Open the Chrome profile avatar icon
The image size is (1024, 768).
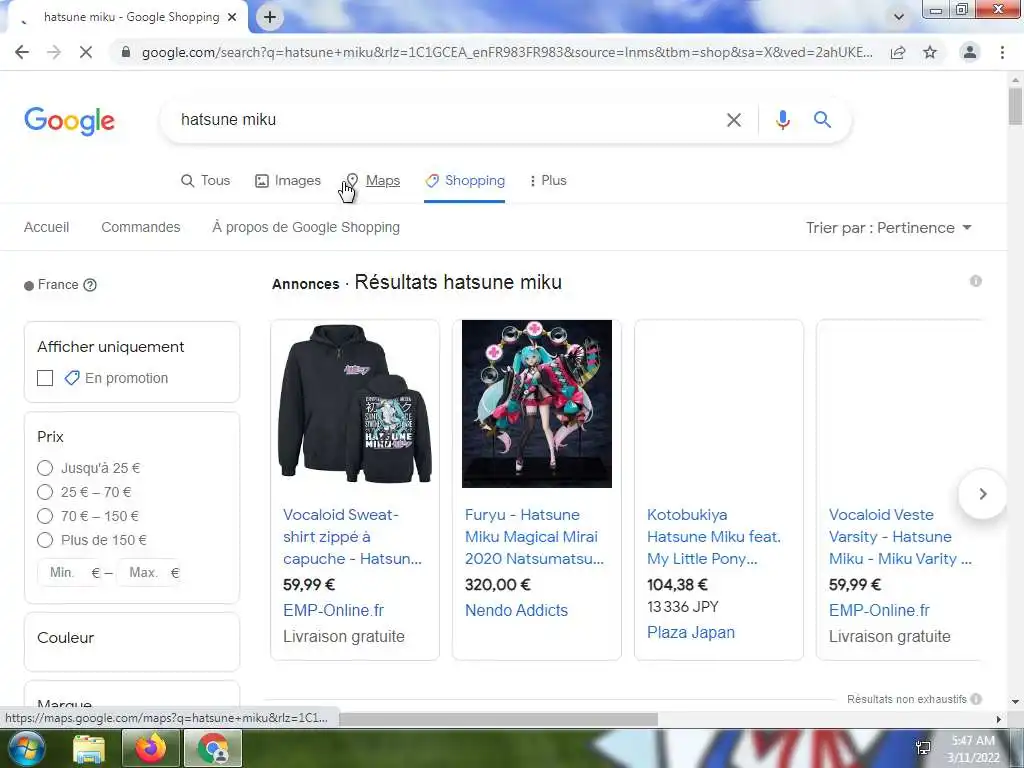[970, 52]
